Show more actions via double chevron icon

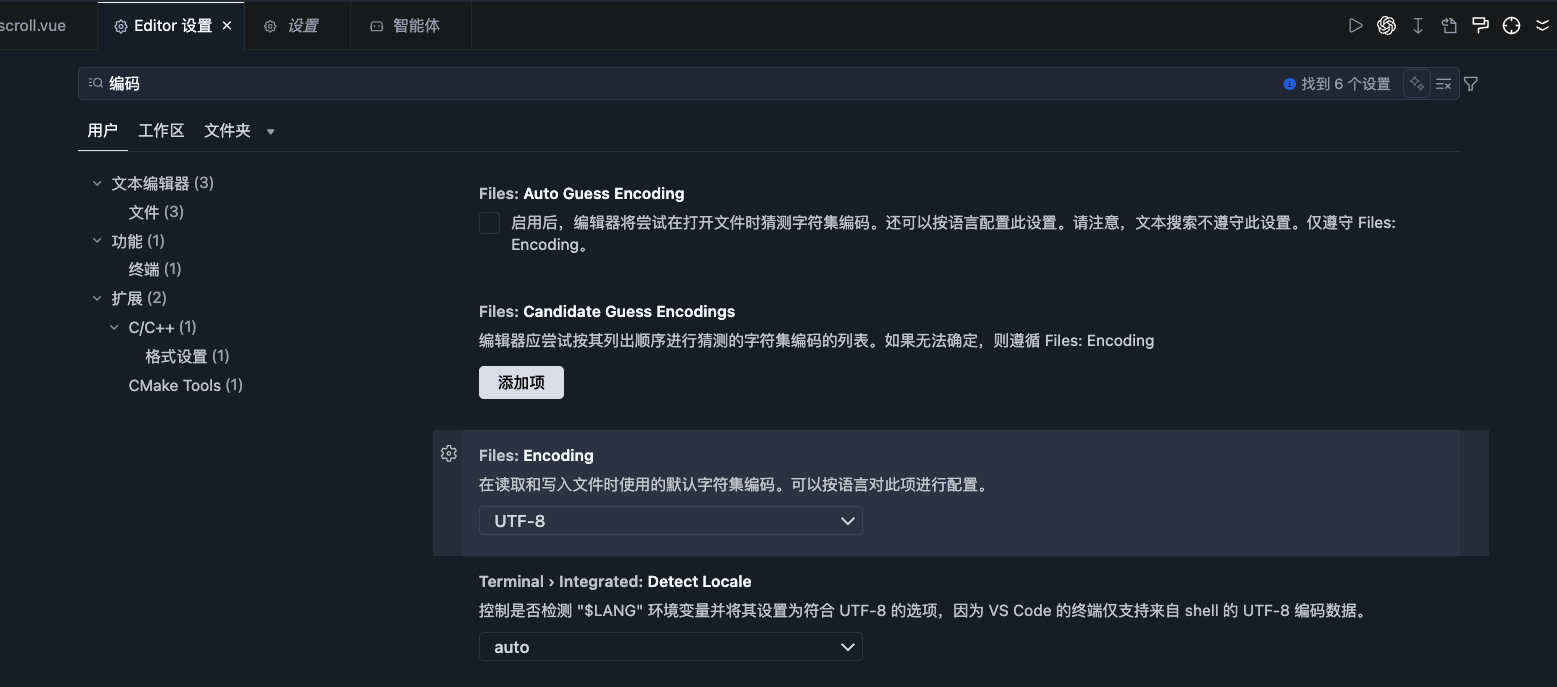point(1542,26)
